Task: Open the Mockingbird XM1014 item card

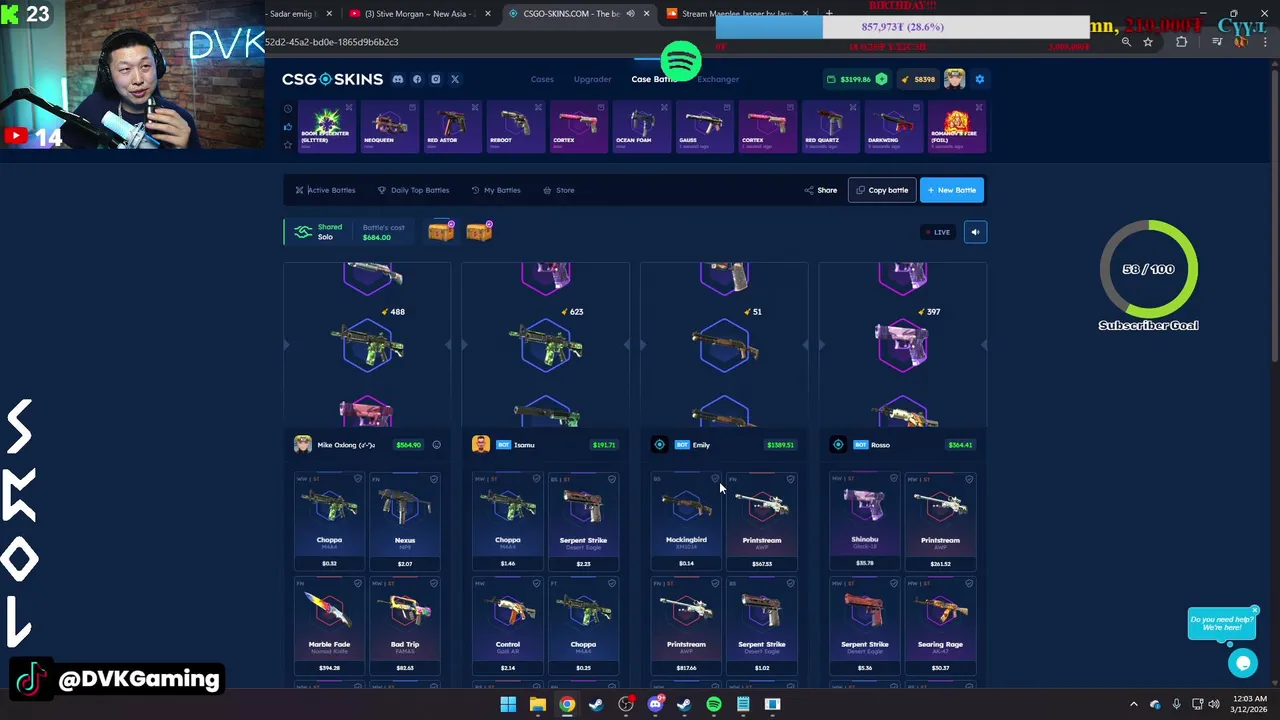Action: click(686, 521)
